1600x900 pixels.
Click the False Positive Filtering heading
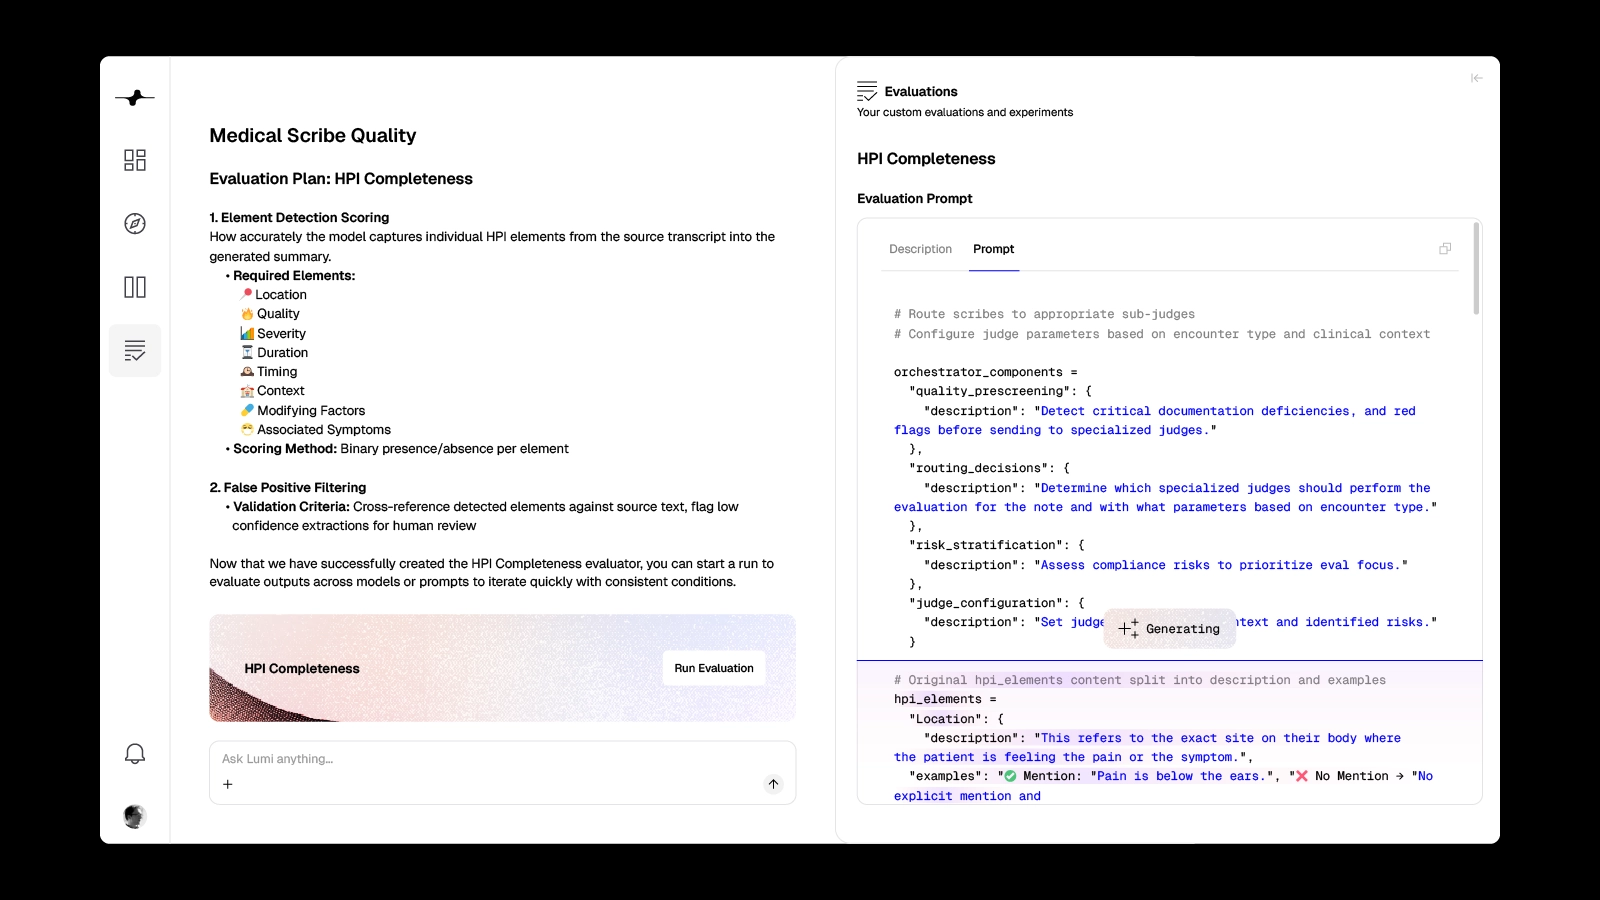point(288,488)
